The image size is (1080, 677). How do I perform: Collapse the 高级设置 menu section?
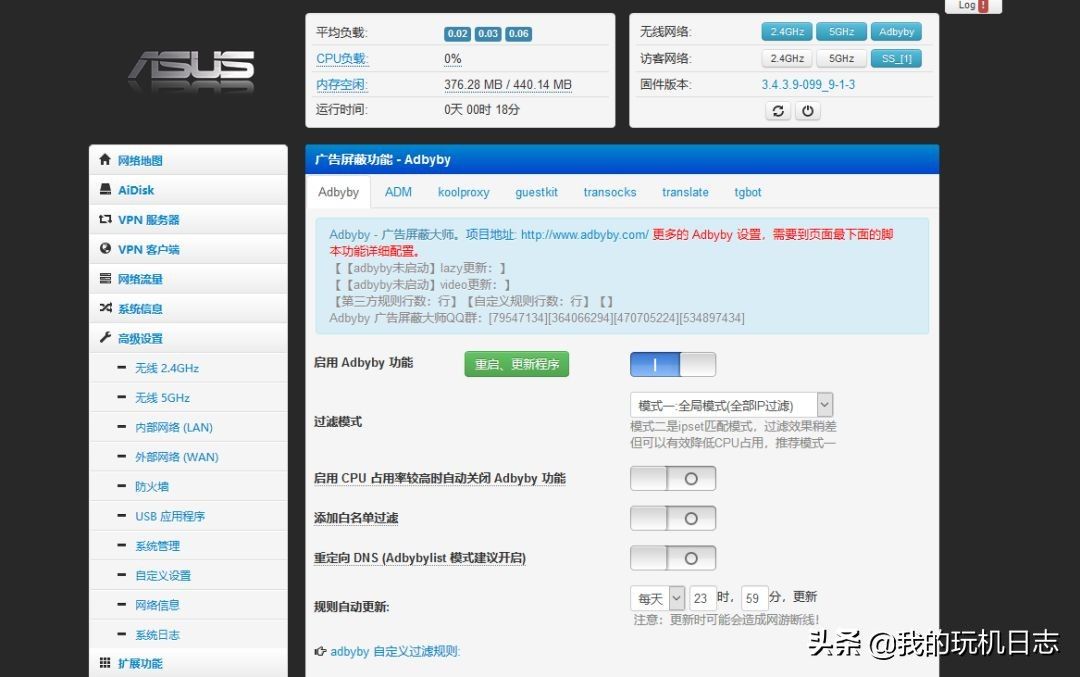(188, 338)
